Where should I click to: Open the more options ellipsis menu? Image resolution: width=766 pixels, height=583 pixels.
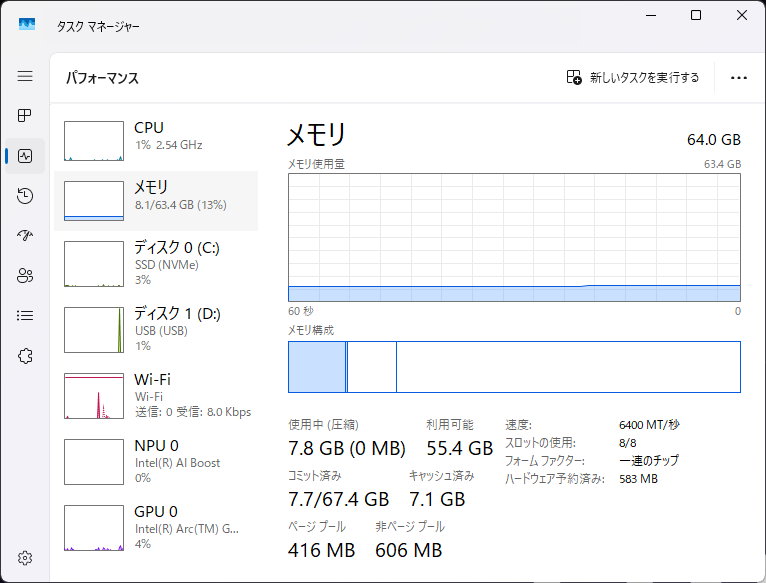coord(739,78)
